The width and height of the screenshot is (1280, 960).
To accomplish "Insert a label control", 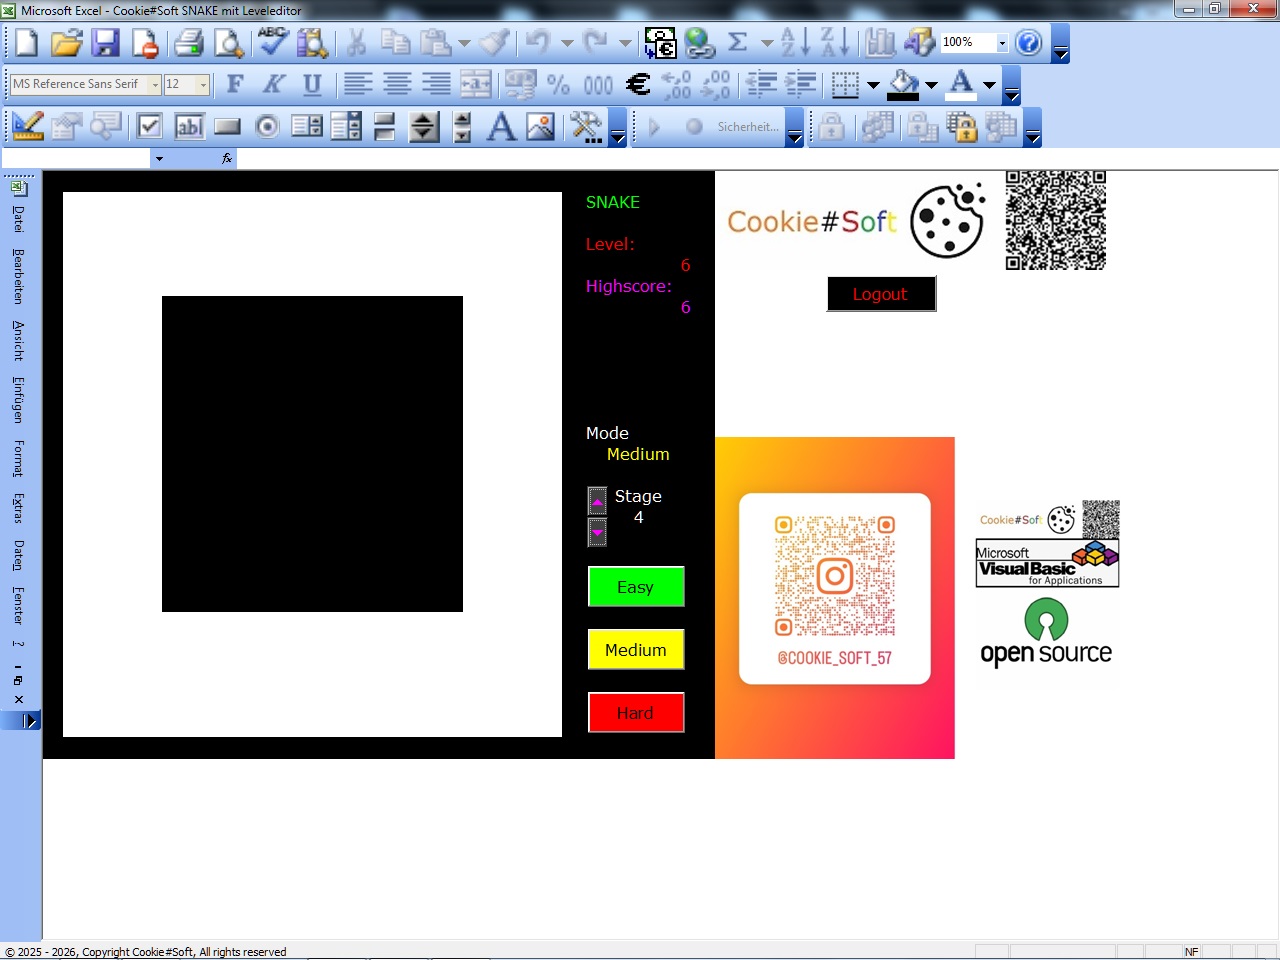I will coord(501,127).
